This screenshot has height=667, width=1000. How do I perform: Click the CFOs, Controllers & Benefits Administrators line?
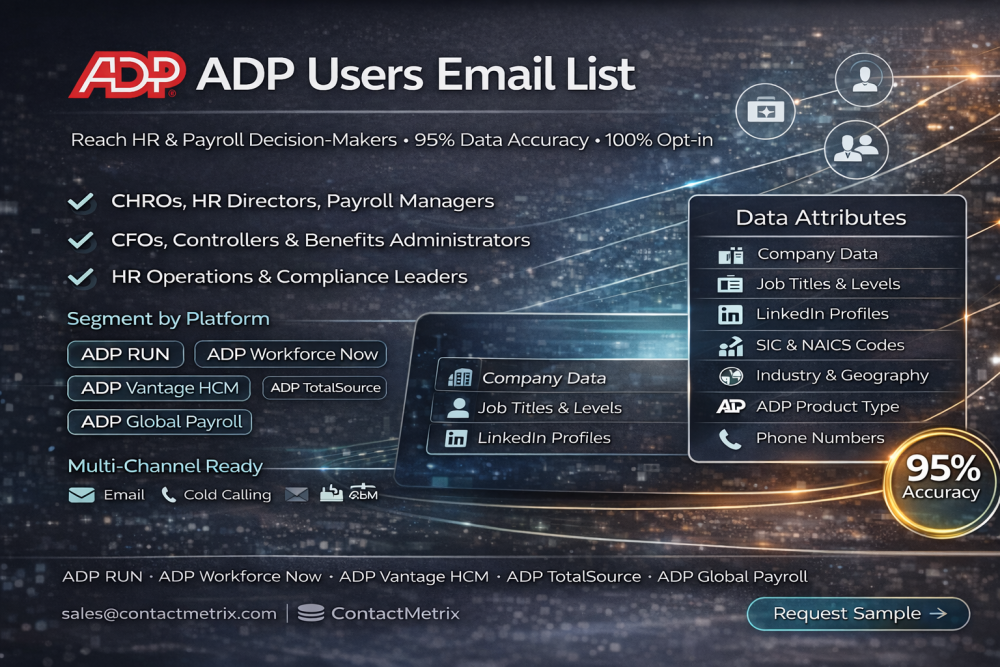click(x=320, y=240)
